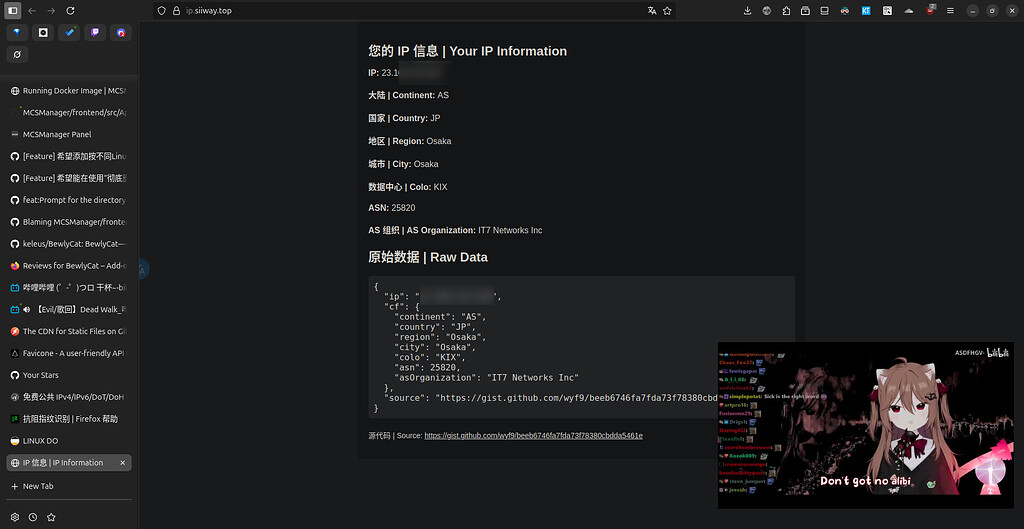Open the cloud-shaped extension icon
This screenshot has width=1024, height=529.
(x=908, y=10)
